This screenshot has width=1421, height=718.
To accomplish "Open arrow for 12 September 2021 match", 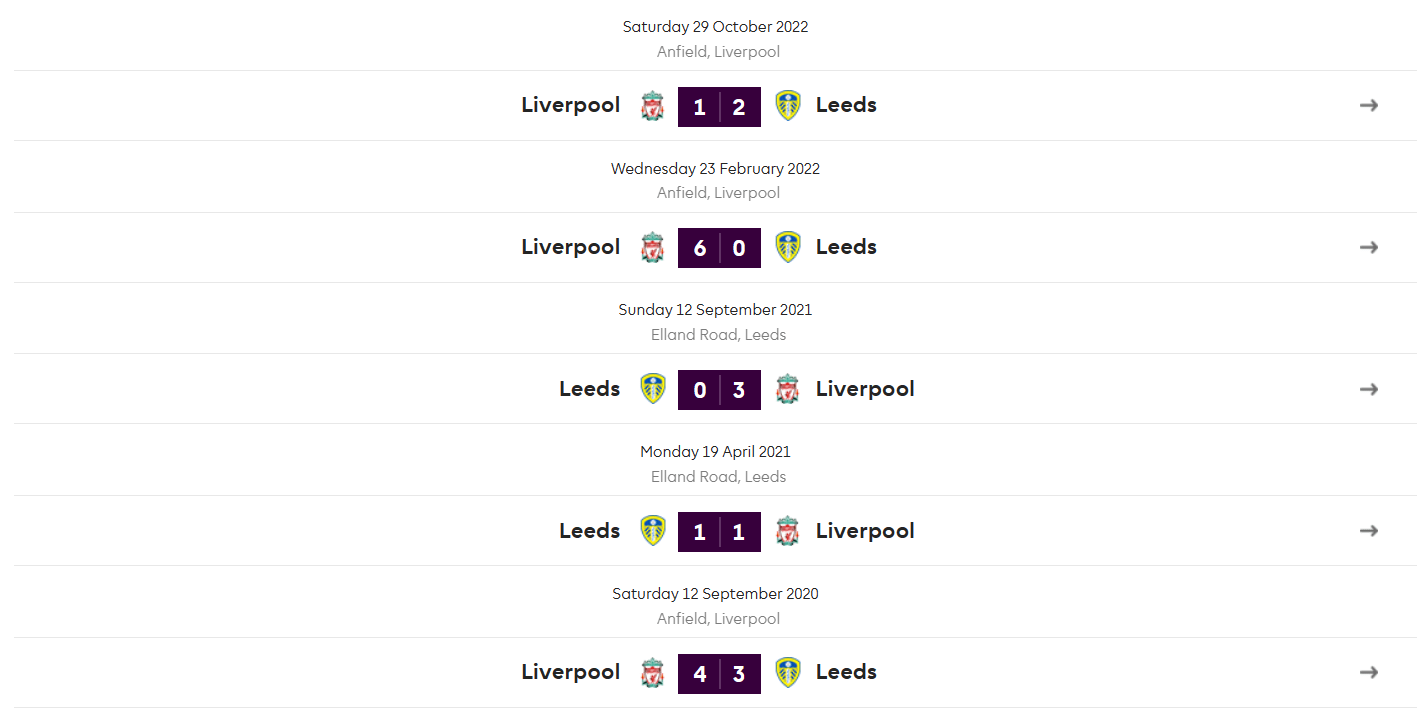I will [1369, 389].
